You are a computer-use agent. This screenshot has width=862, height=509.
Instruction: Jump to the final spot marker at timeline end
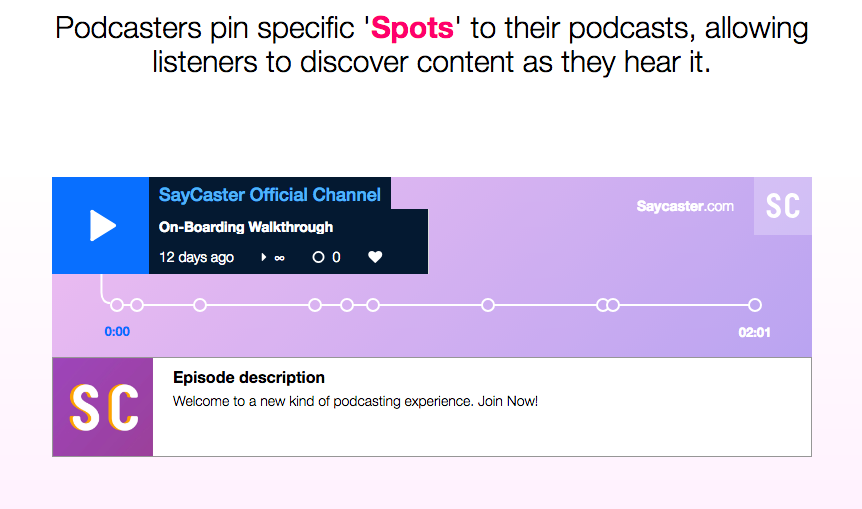pos(755,305)
